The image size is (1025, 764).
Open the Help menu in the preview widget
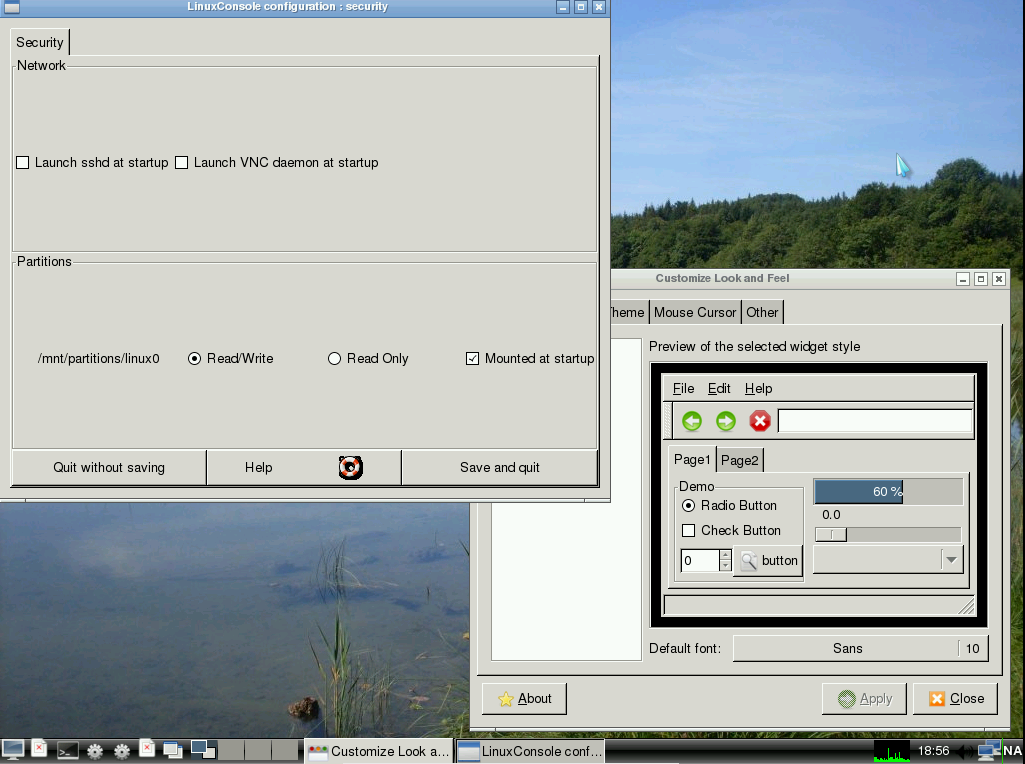point(758,389)
